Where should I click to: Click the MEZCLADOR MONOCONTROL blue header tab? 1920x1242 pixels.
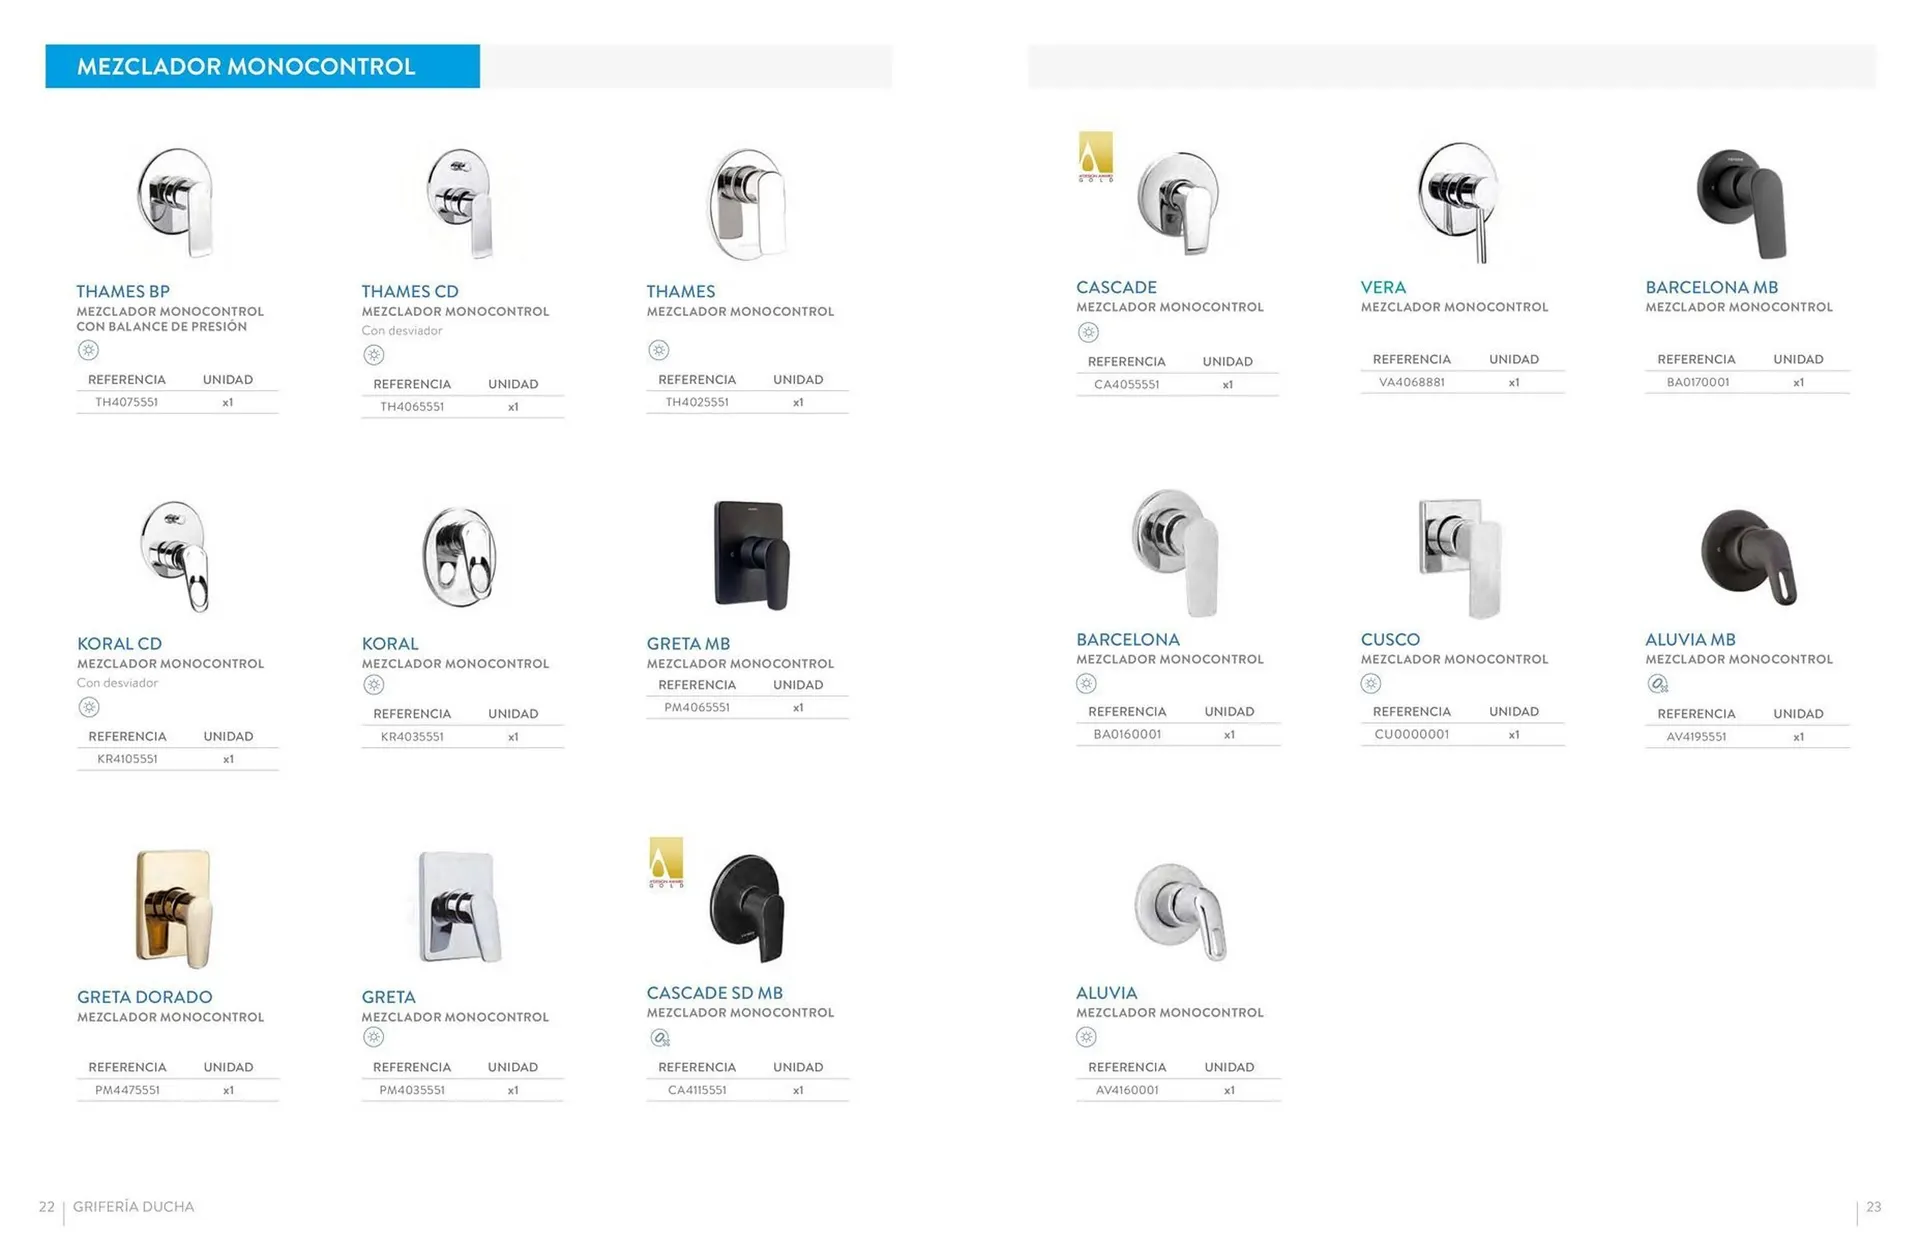coord(262,67)
